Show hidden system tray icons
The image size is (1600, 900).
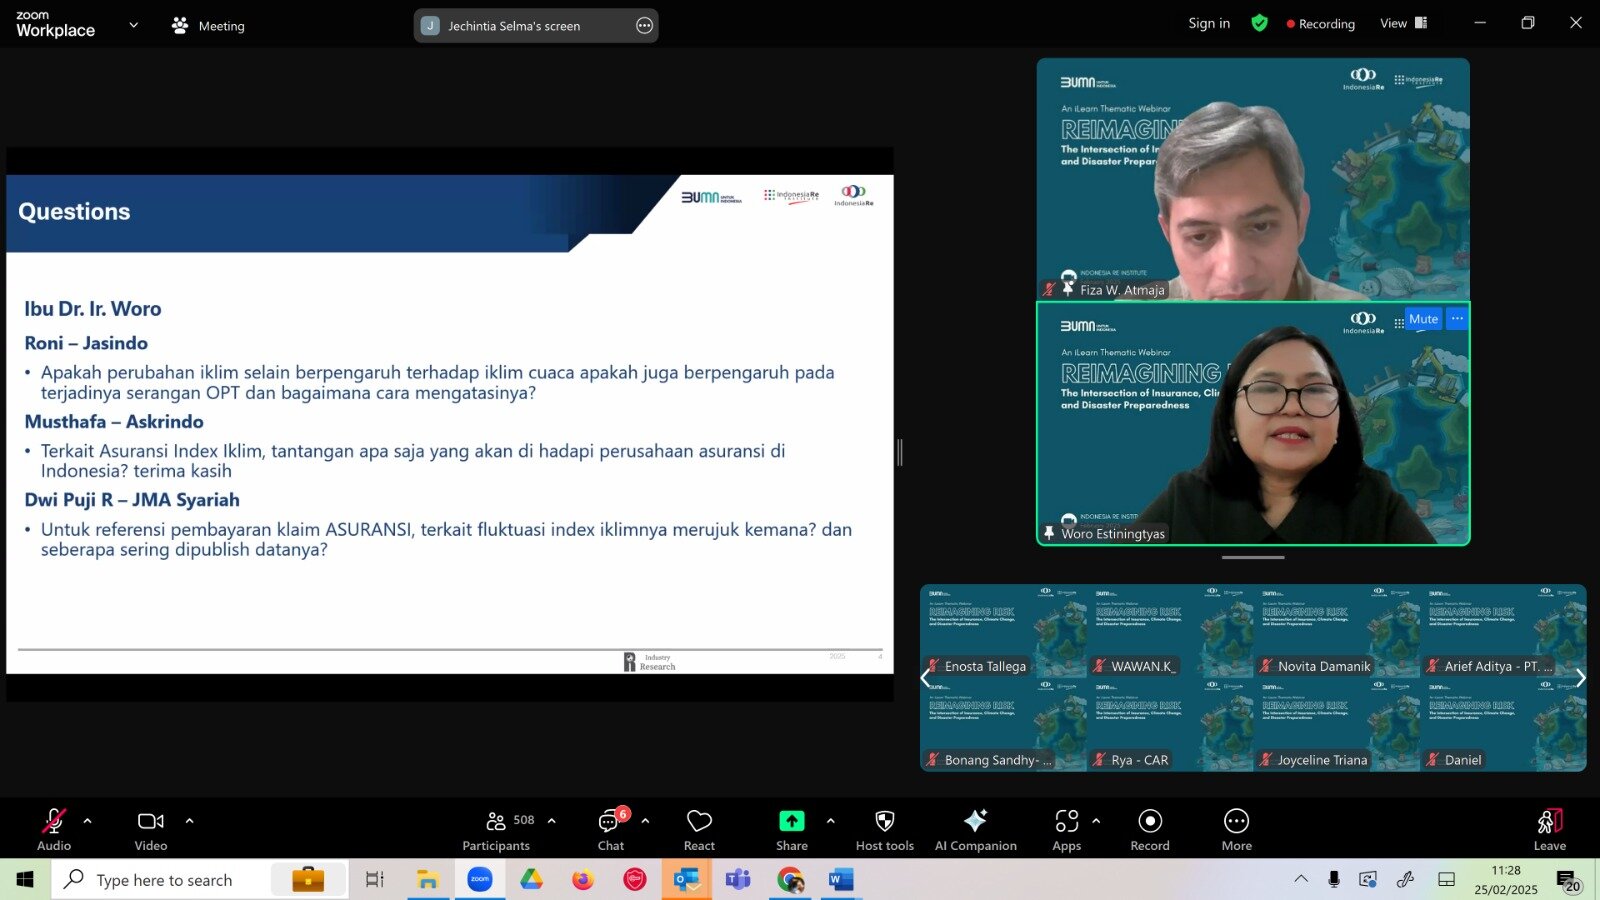point(1301,879)
